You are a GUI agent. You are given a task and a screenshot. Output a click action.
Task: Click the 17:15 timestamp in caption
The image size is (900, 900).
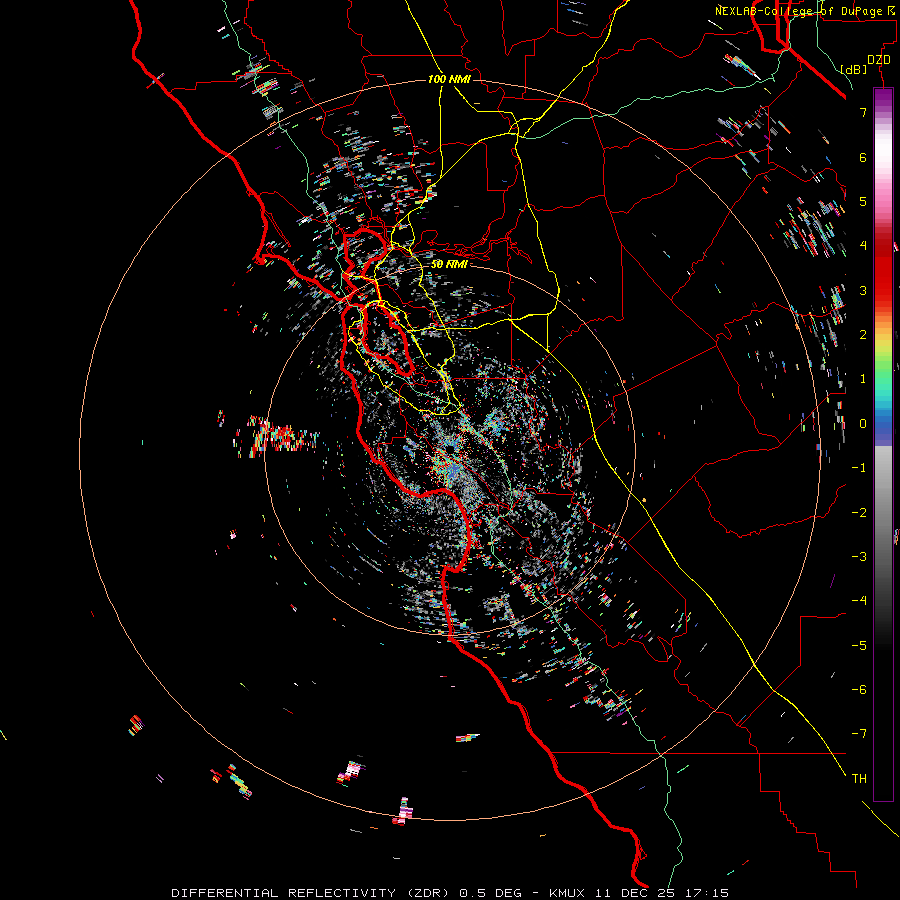705,893
